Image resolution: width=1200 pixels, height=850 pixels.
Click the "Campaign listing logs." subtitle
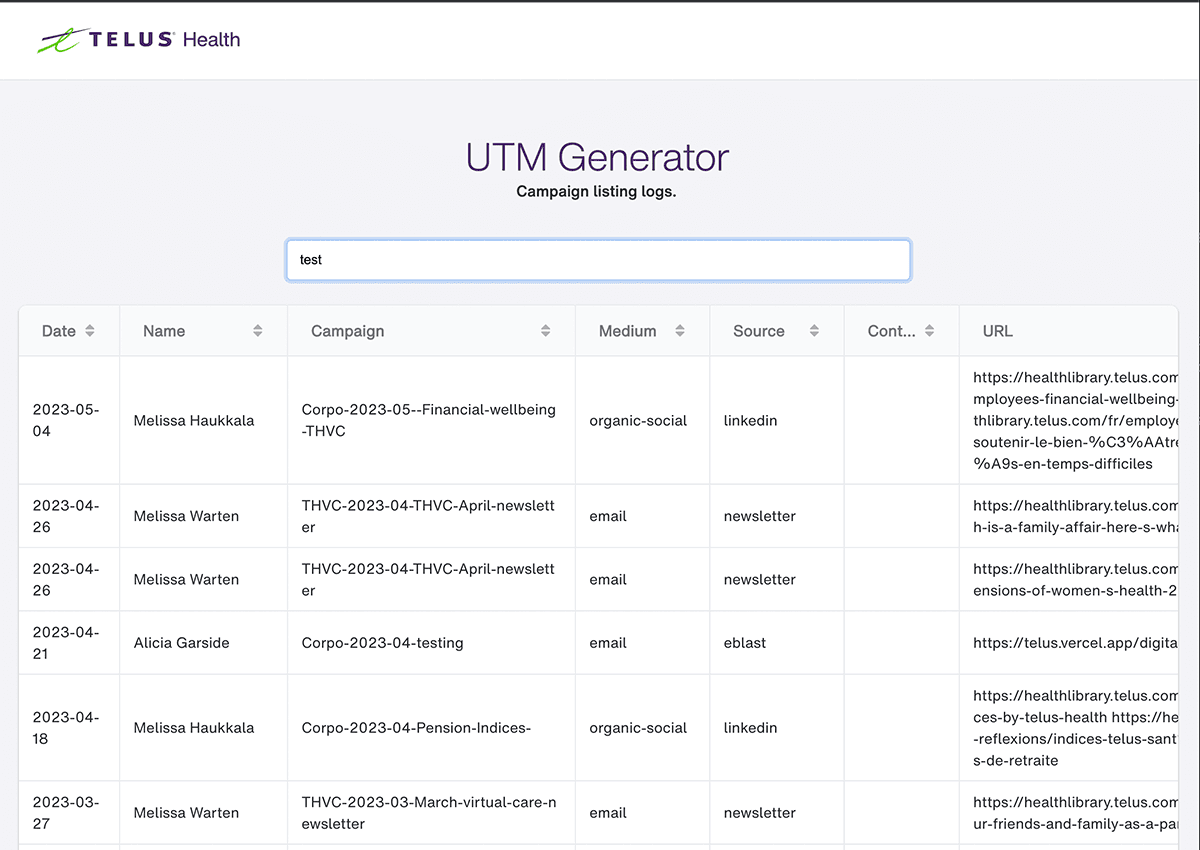(597, 191)
